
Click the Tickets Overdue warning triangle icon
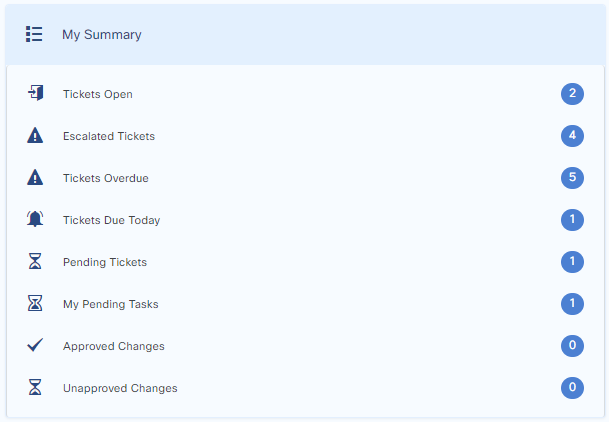35,178
